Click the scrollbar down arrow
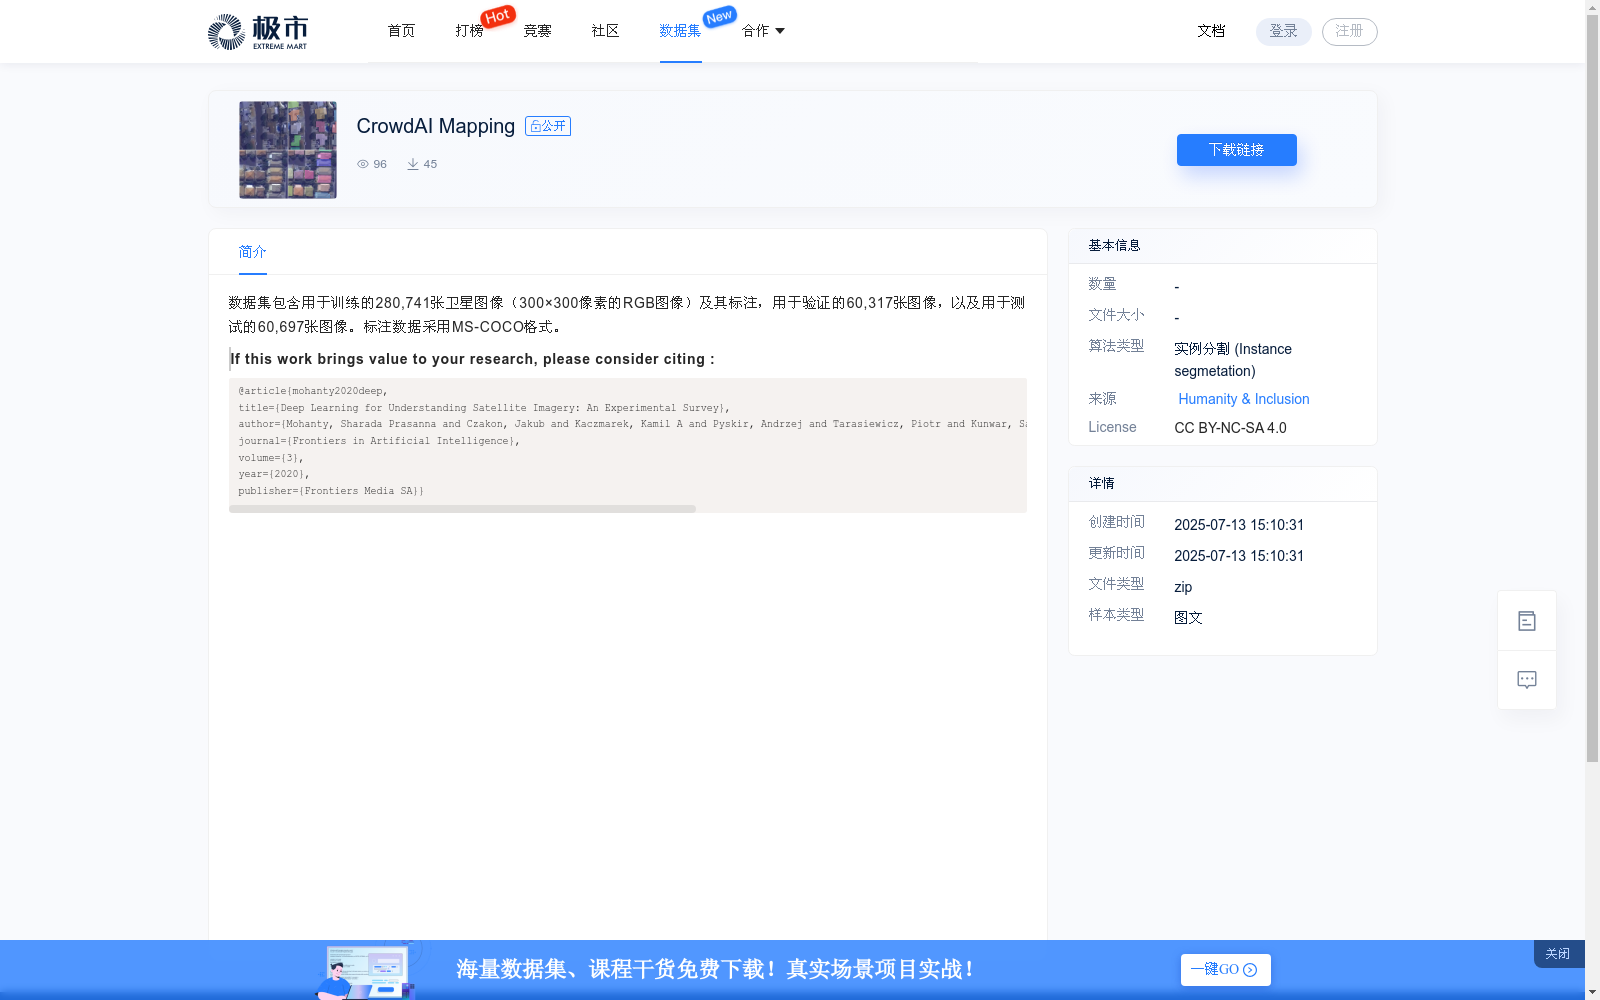Screen dimensions: 1600x1000 click(1592, 992)
